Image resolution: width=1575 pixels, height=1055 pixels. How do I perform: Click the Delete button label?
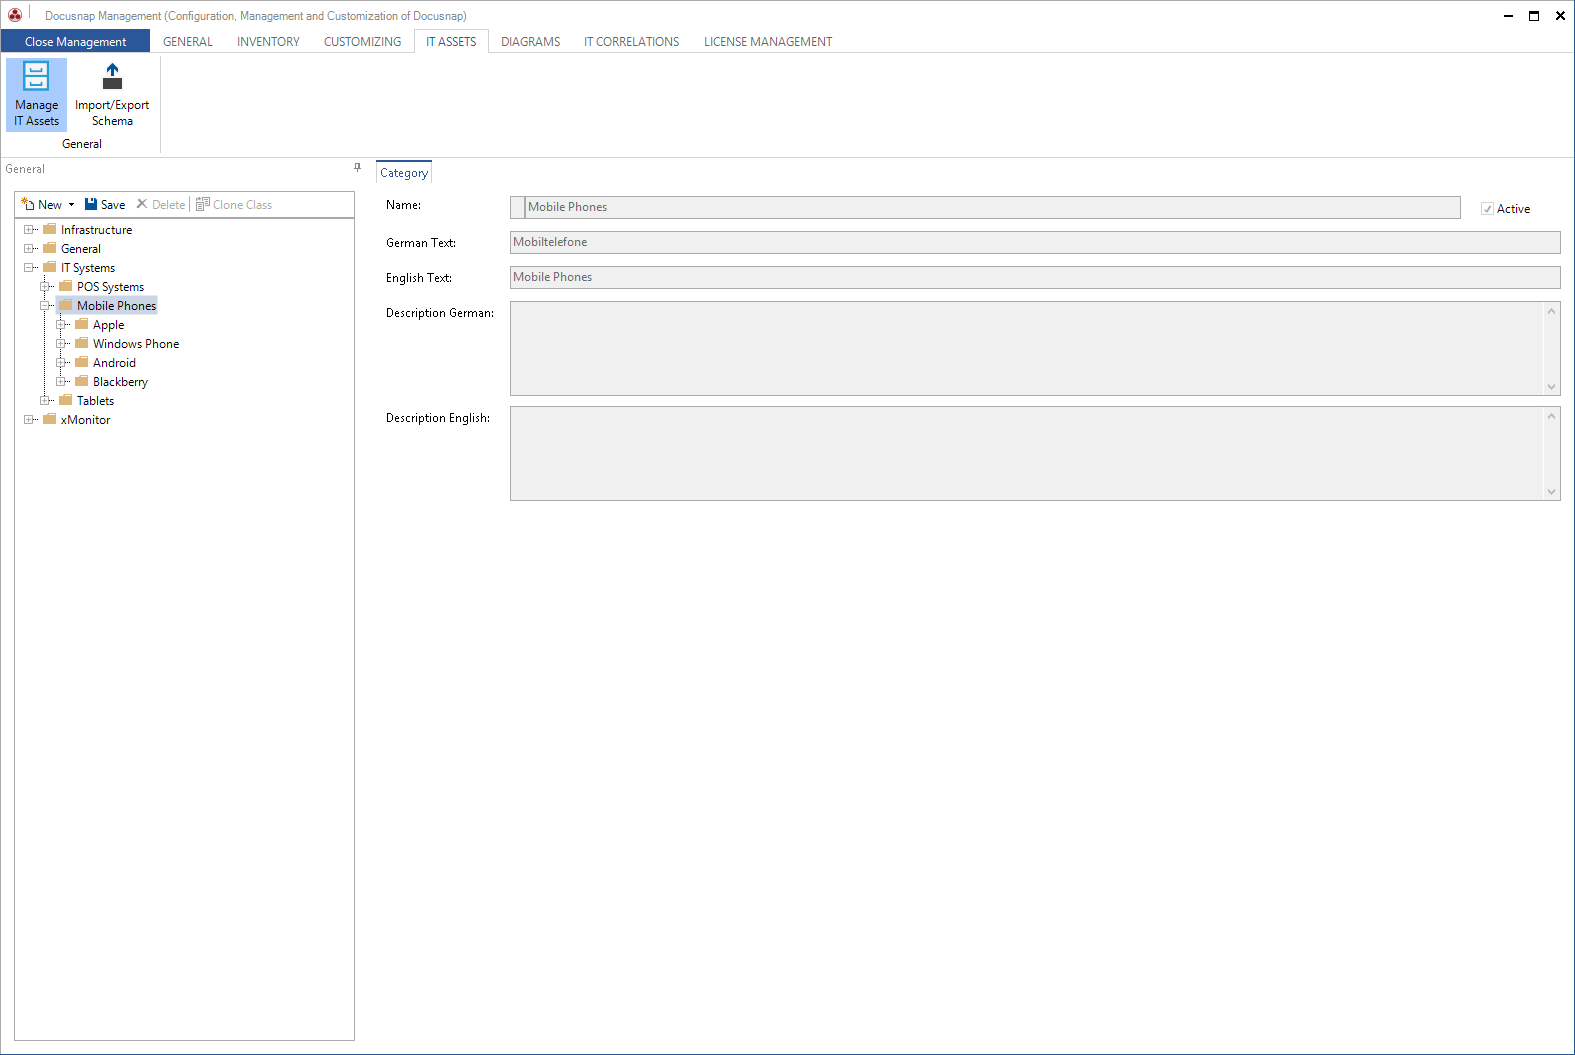pos(168,205)
